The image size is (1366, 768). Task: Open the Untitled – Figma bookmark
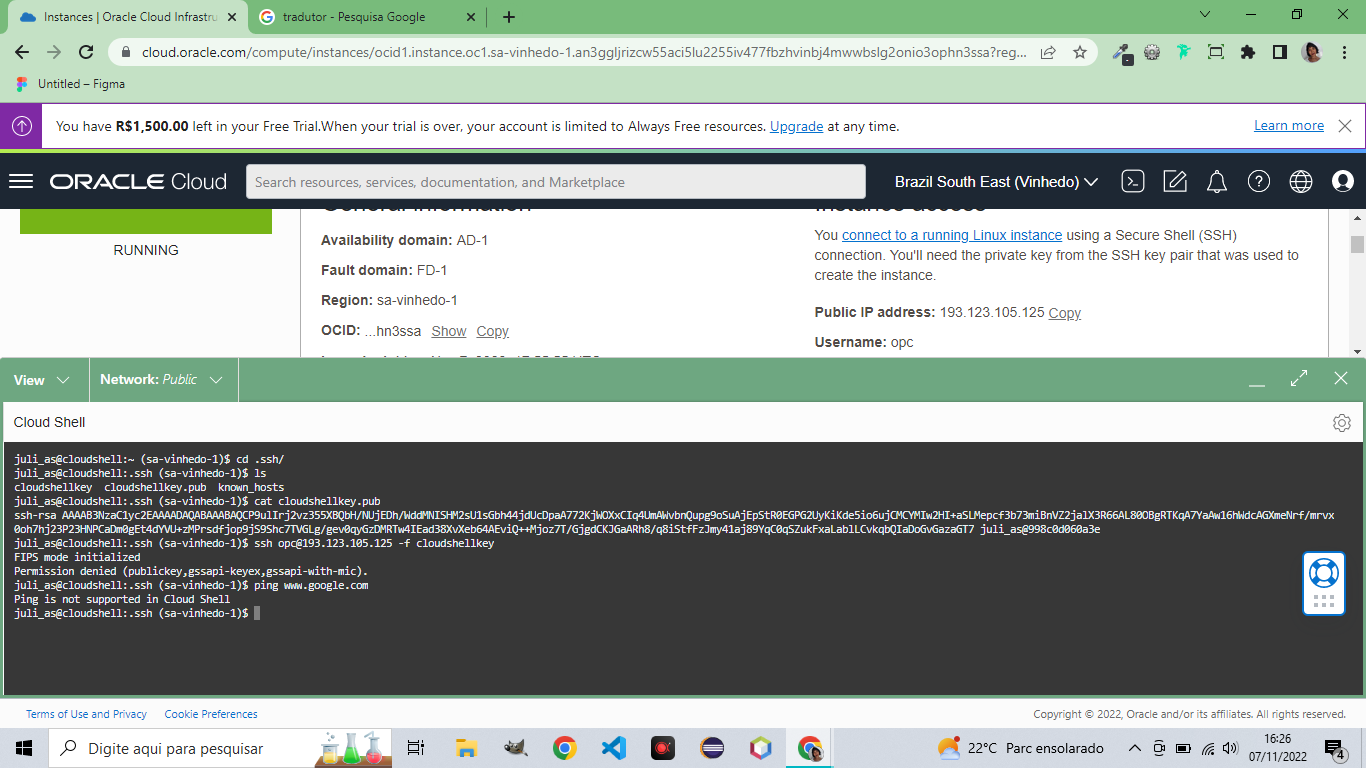pyautogui.click(x=70, y=84)
